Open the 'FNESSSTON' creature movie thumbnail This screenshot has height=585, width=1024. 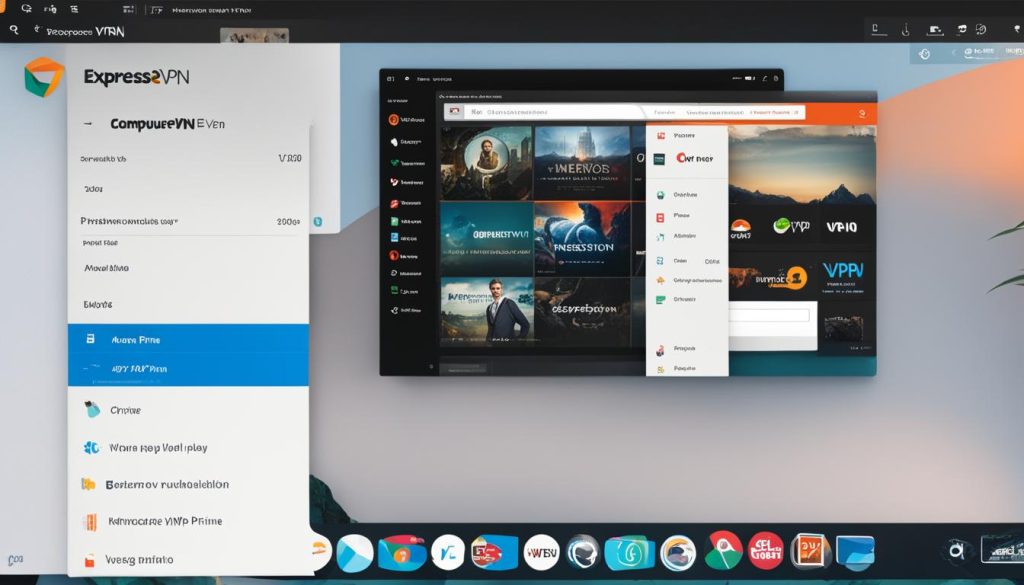tap(582, 239)
